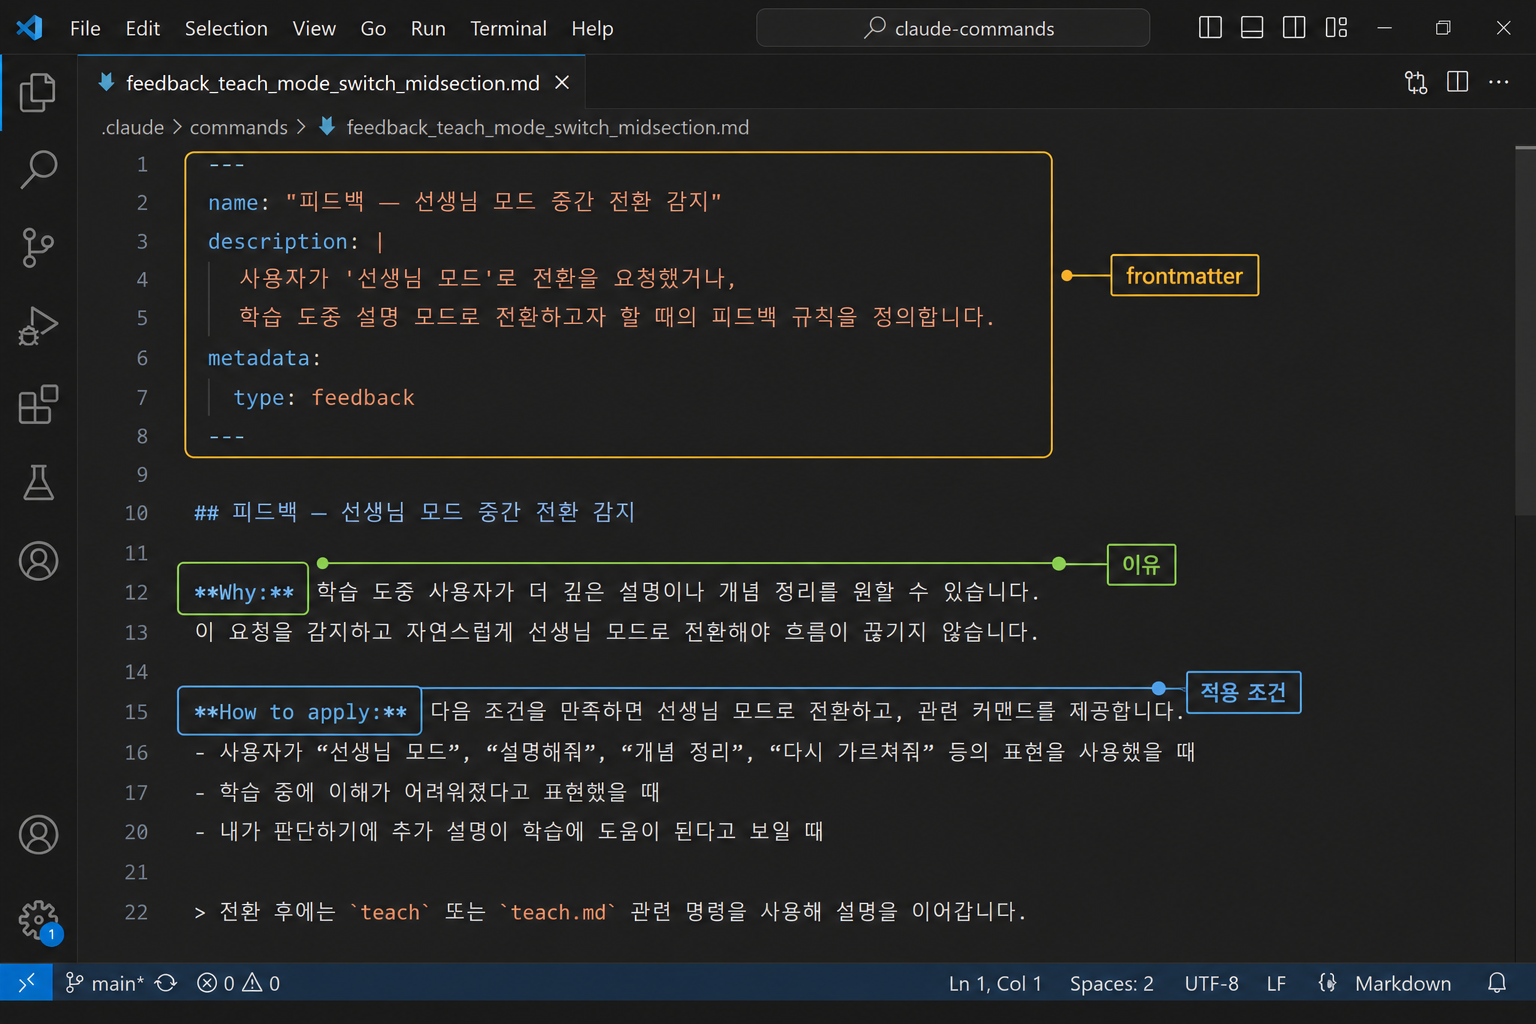Click "**Why:**" text on line 12
The height and width of the screenshot is (1024, 1536).
(244, 592)
